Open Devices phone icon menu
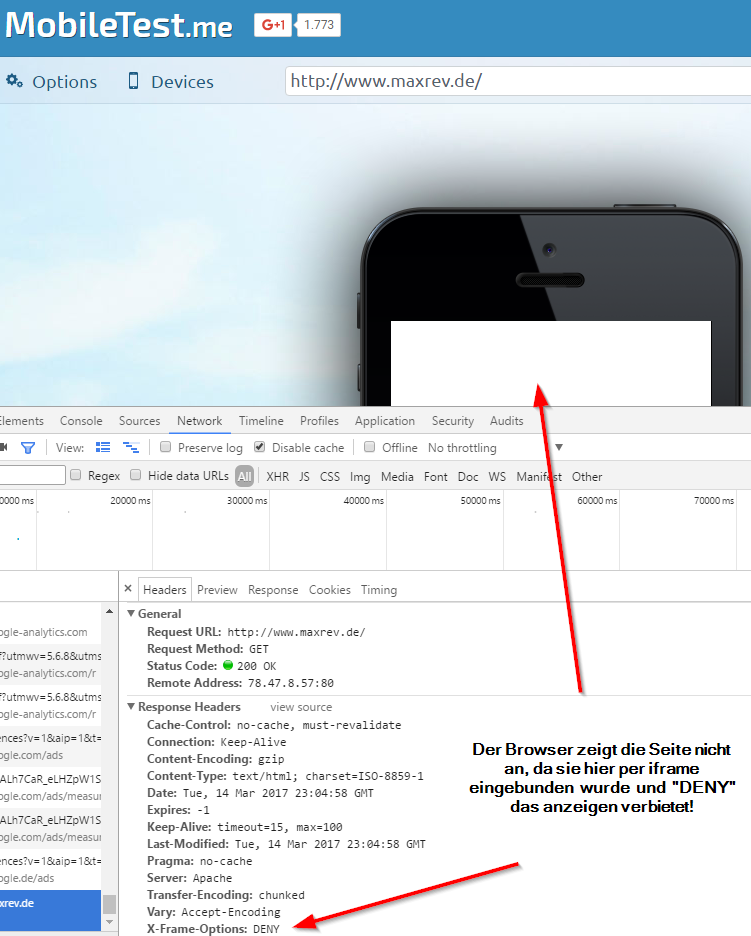The height and width of the screenshot is (936, 751). coord(171,82)
